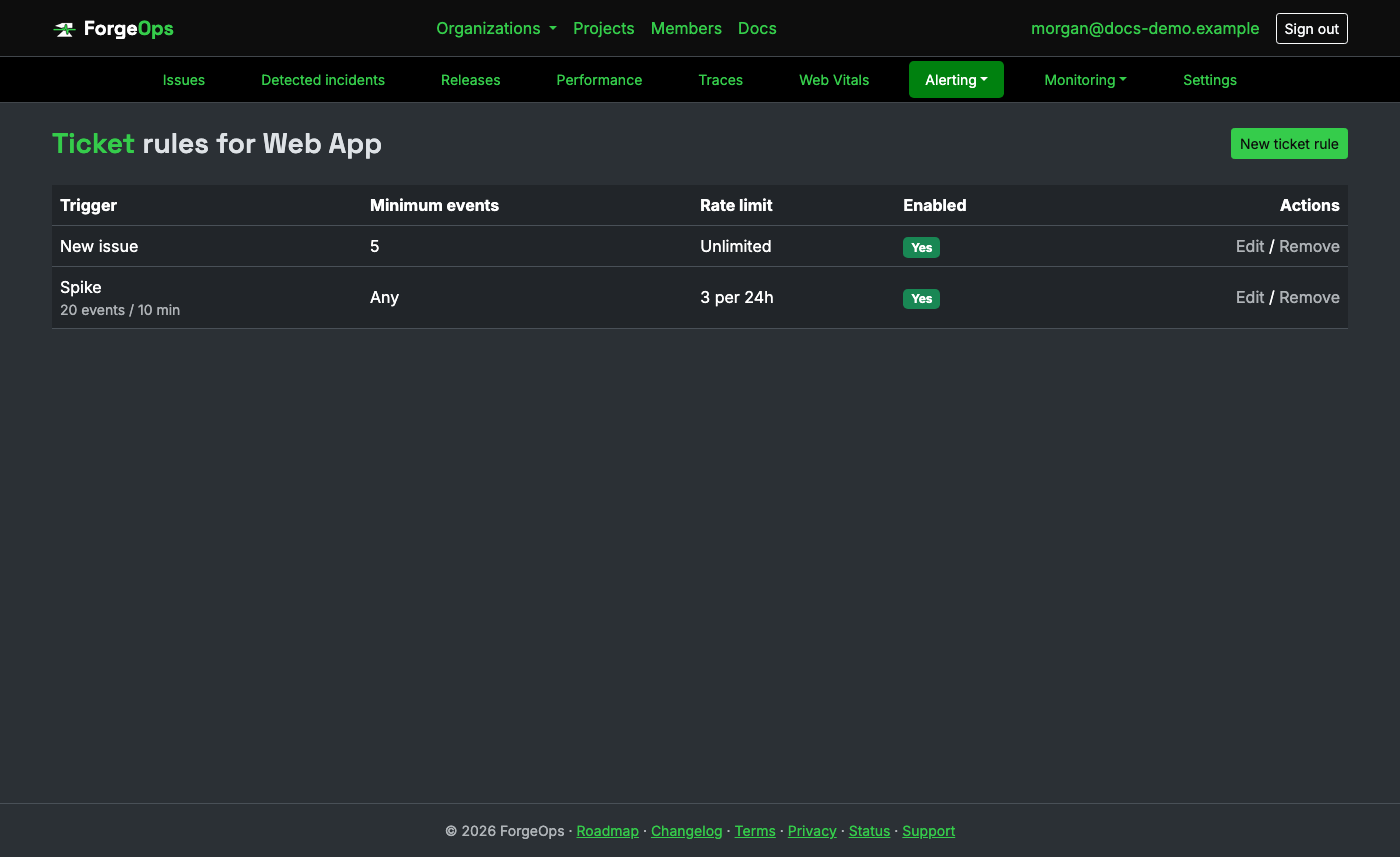The width and height of the screenshot is (1400, 857).
Task: Open the Organizations dropdown menu
Action: point(496,28)
